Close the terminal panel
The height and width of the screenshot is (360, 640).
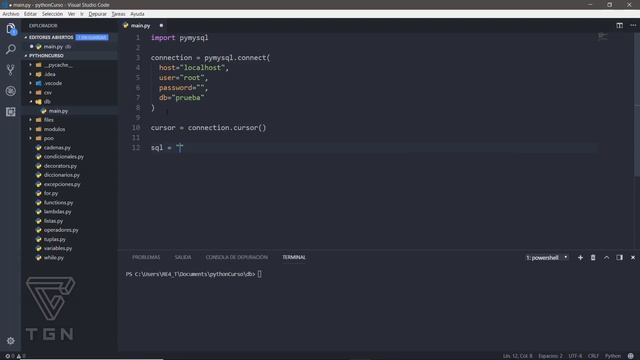(x=633, y=258)
